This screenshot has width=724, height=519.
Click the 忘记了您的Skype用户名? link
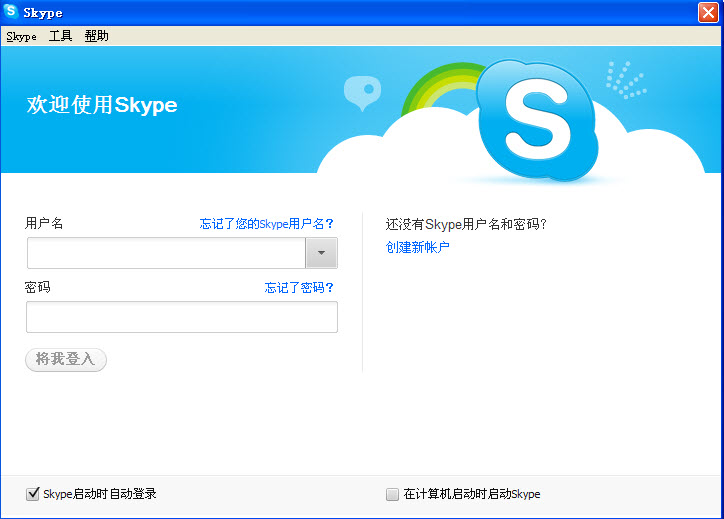266,224
